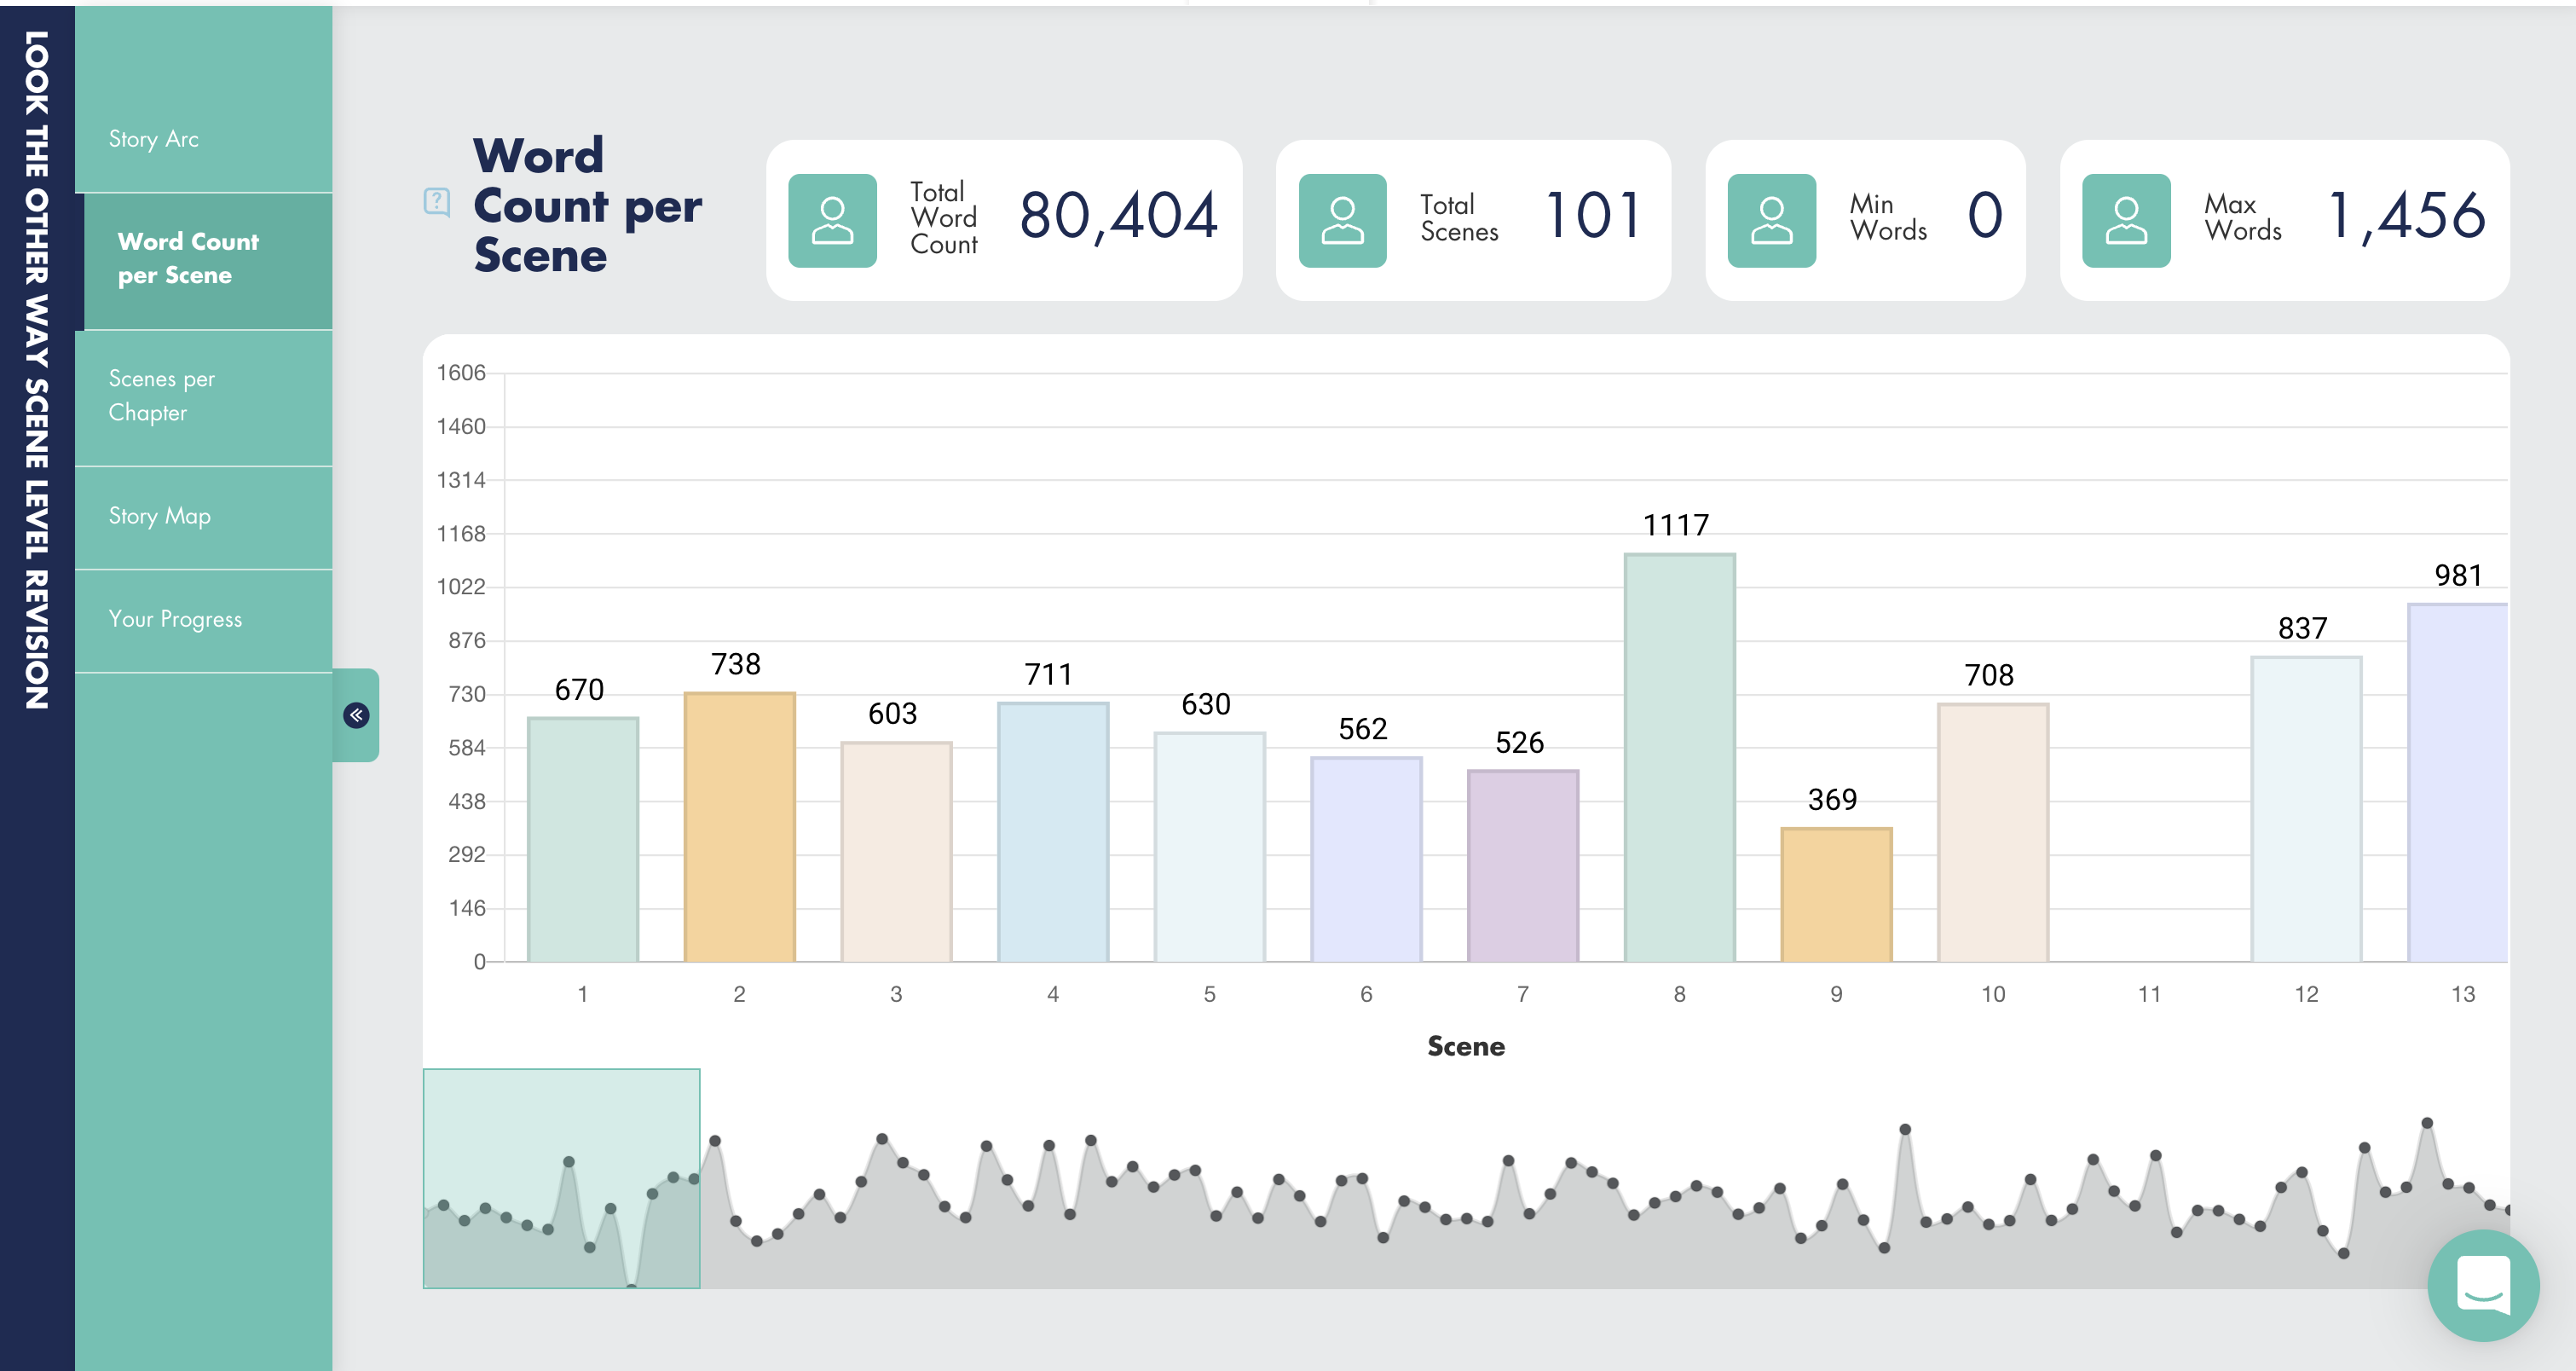
Task: Collapse the sidebar with double-chevron button
Action: 356,715
